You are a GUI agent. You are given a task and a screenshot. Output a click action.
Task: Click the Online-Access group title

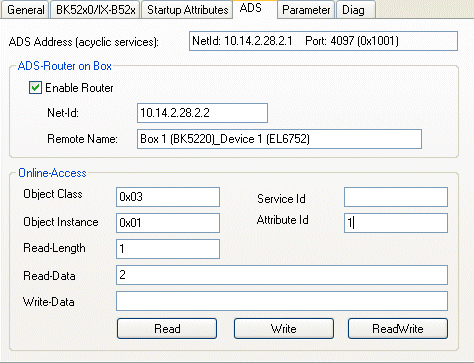click(52, 173)
